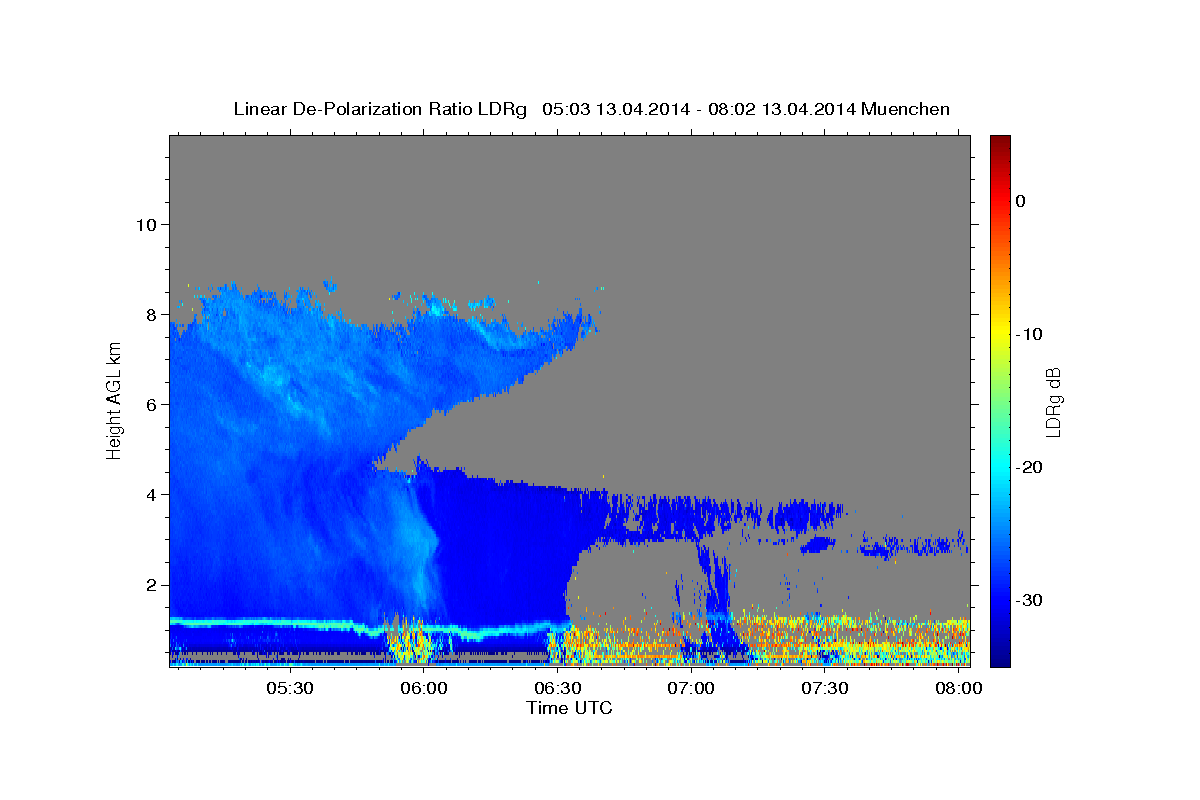Click the dark blue bottom of colorbar
This screenshot has height=800, width=1200.
click(1000, 659)
